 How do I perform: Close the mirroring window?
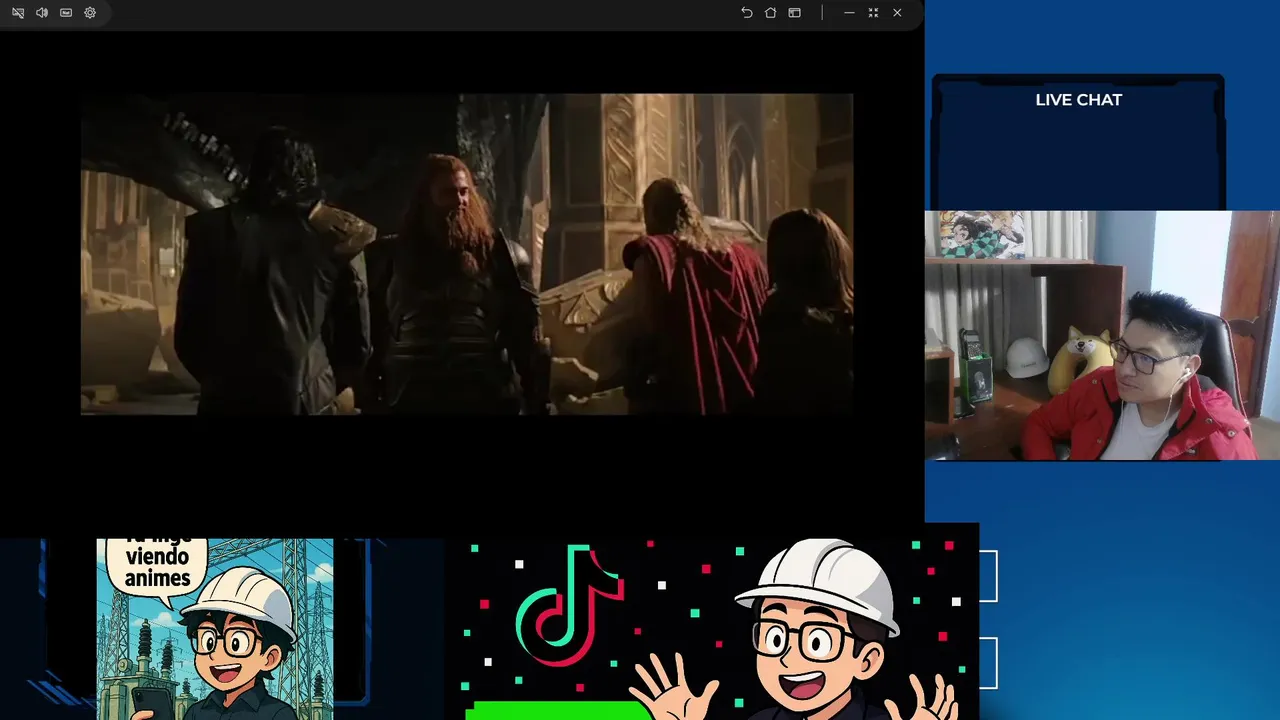pyautogui.click(x=897, y=13)
